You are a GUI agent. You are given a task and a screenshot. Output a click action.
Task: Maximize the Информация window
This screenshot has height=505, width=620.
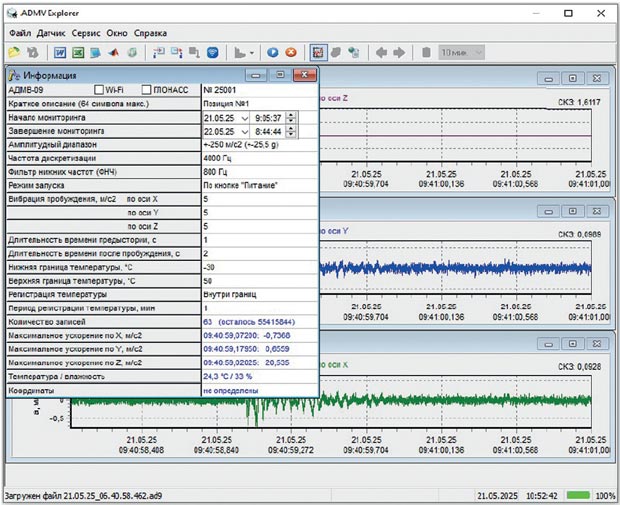tap(280, 75)
